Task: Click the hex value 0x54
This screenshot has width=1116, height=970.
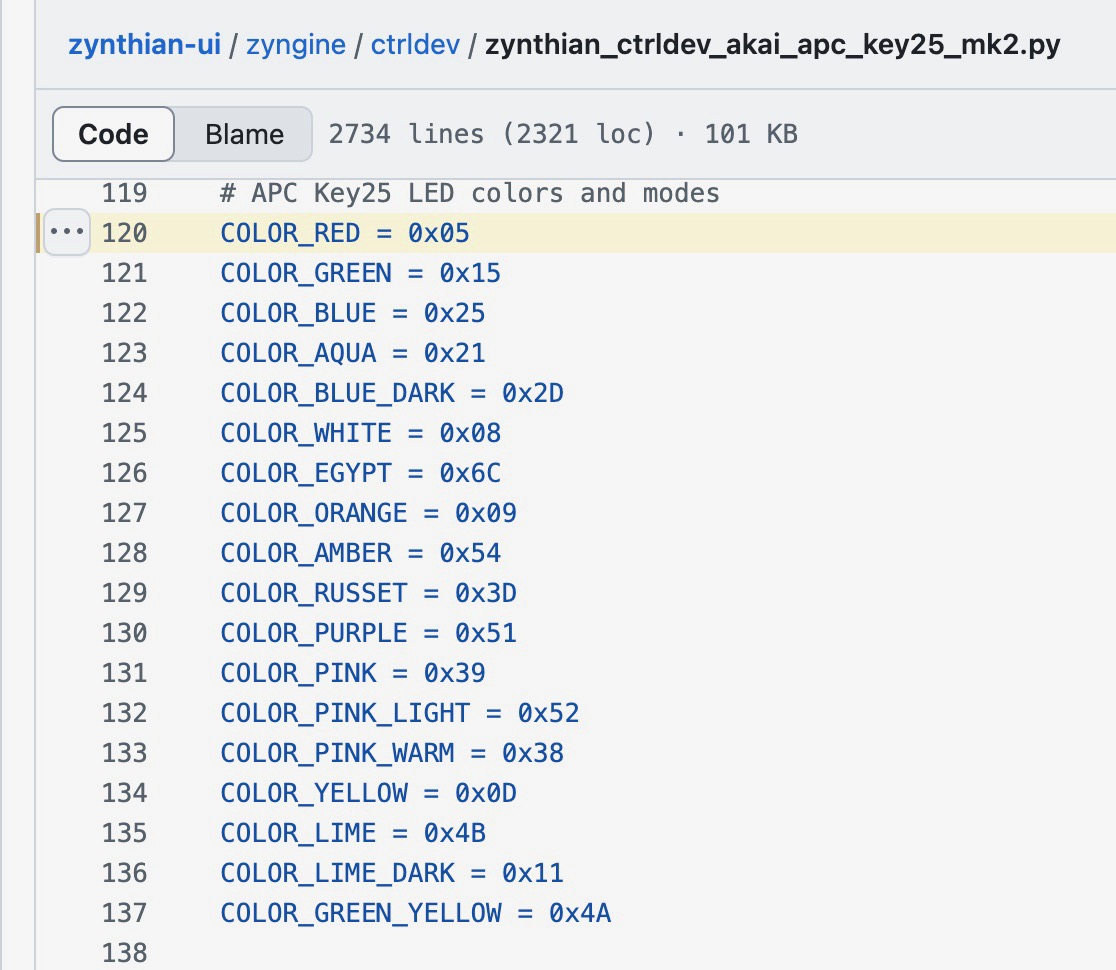Action: [470, 552]
